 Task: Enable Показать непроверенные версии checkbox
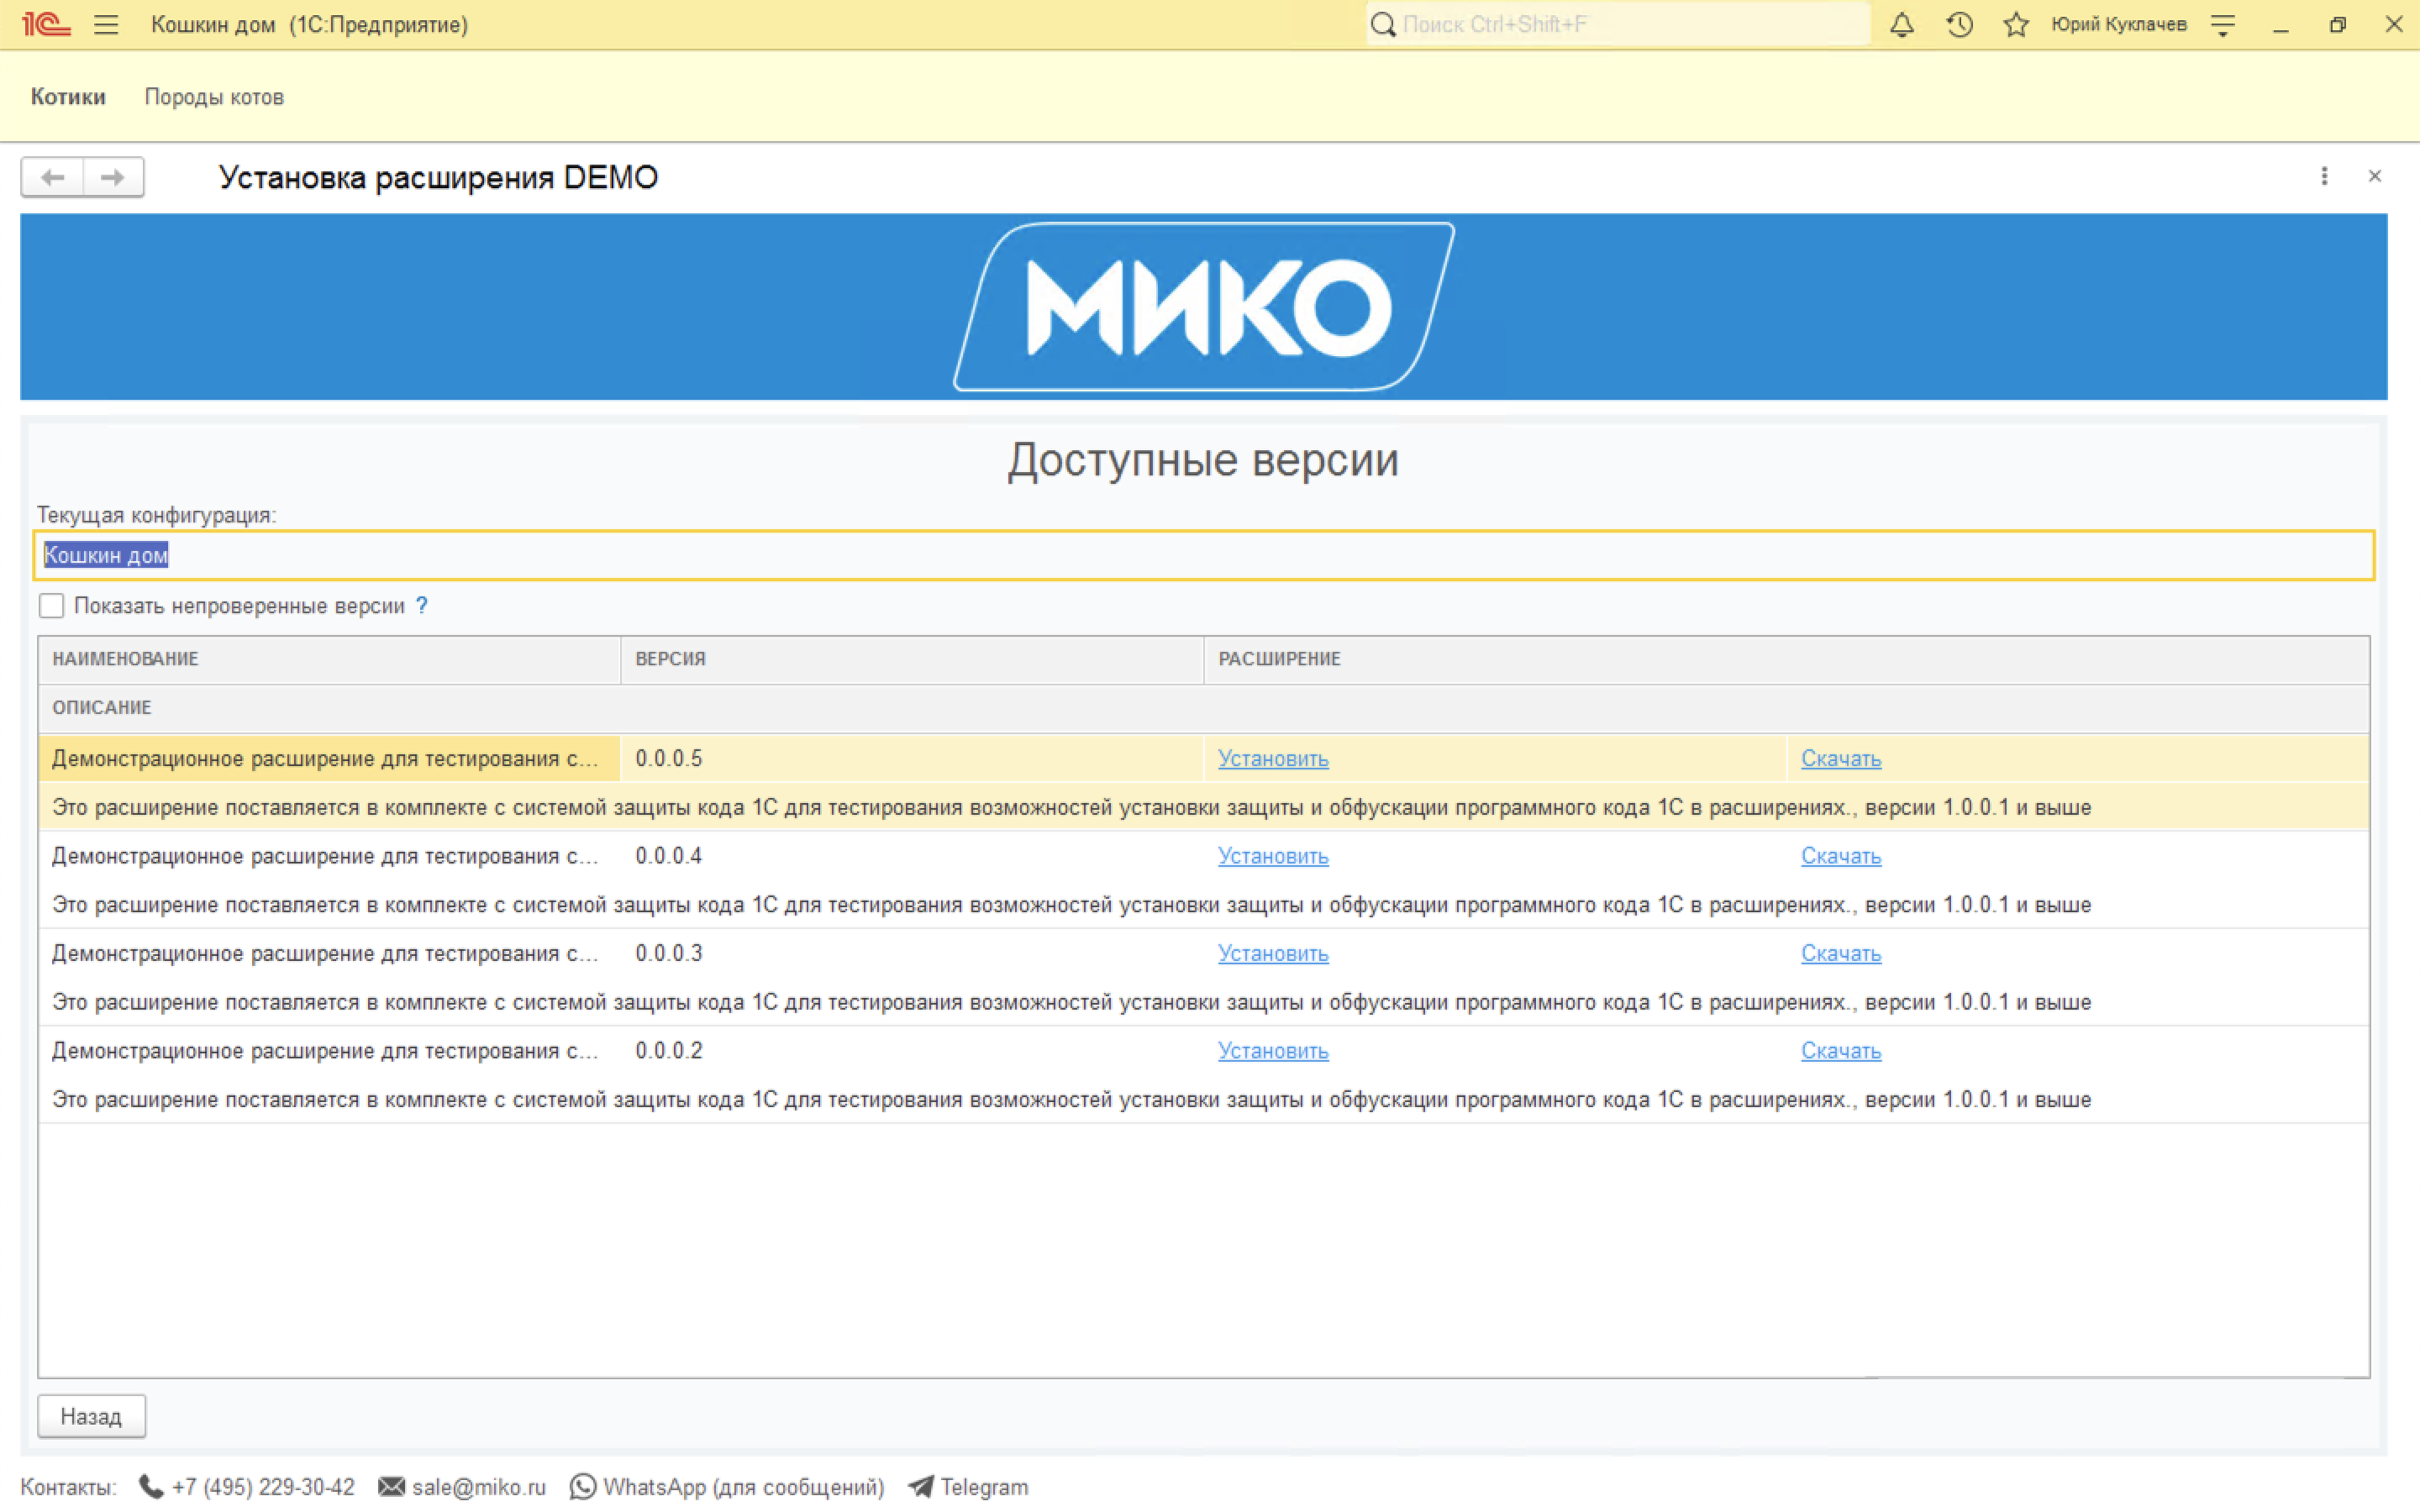coord(51,605)
